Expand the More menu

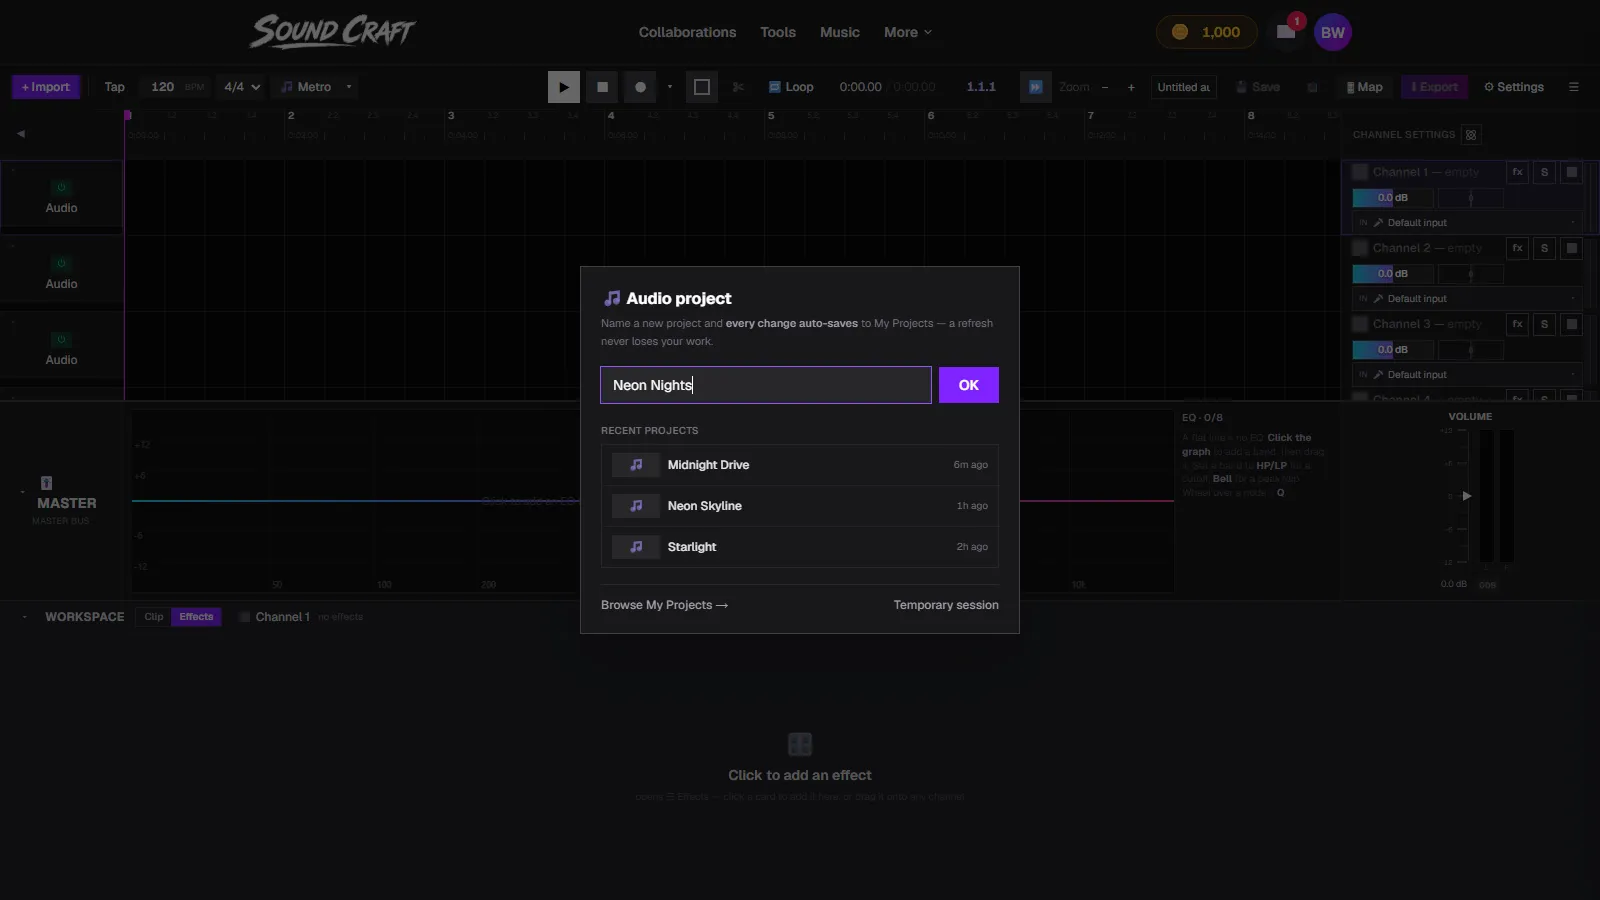click(x=908, y=32)
